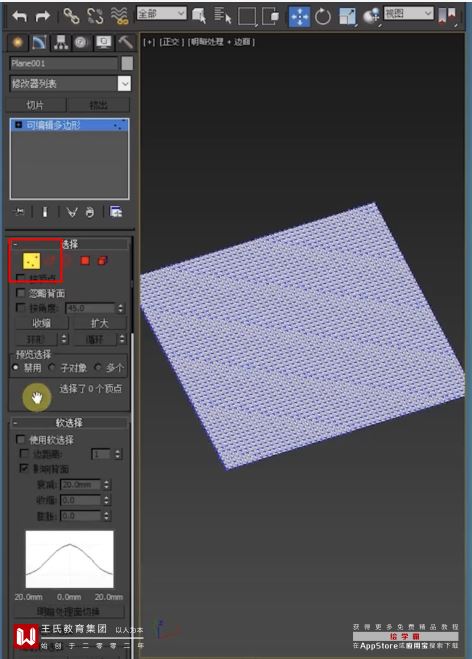
Task: Click the 20.0mm falloff value field
Action: (x=81, y=485)
